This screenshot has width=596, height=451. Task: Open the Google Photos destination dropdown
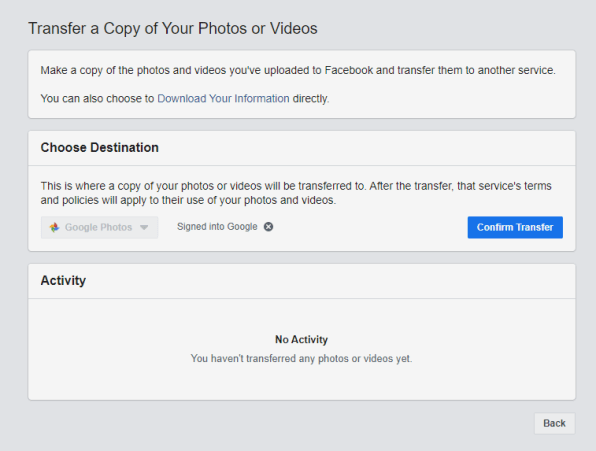[99, 227]
